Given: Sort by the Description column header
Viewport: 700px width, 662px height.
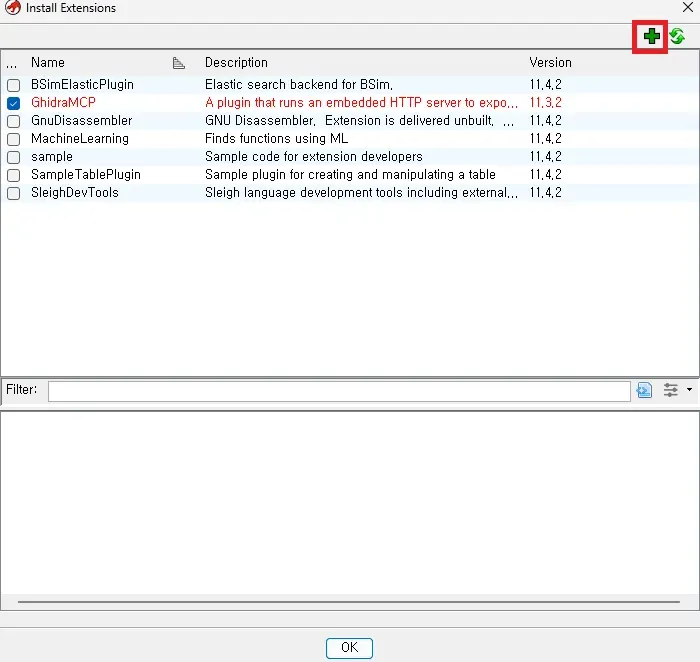Looking at the screenshot, I should pyautogui.click(x=236, y=63).
